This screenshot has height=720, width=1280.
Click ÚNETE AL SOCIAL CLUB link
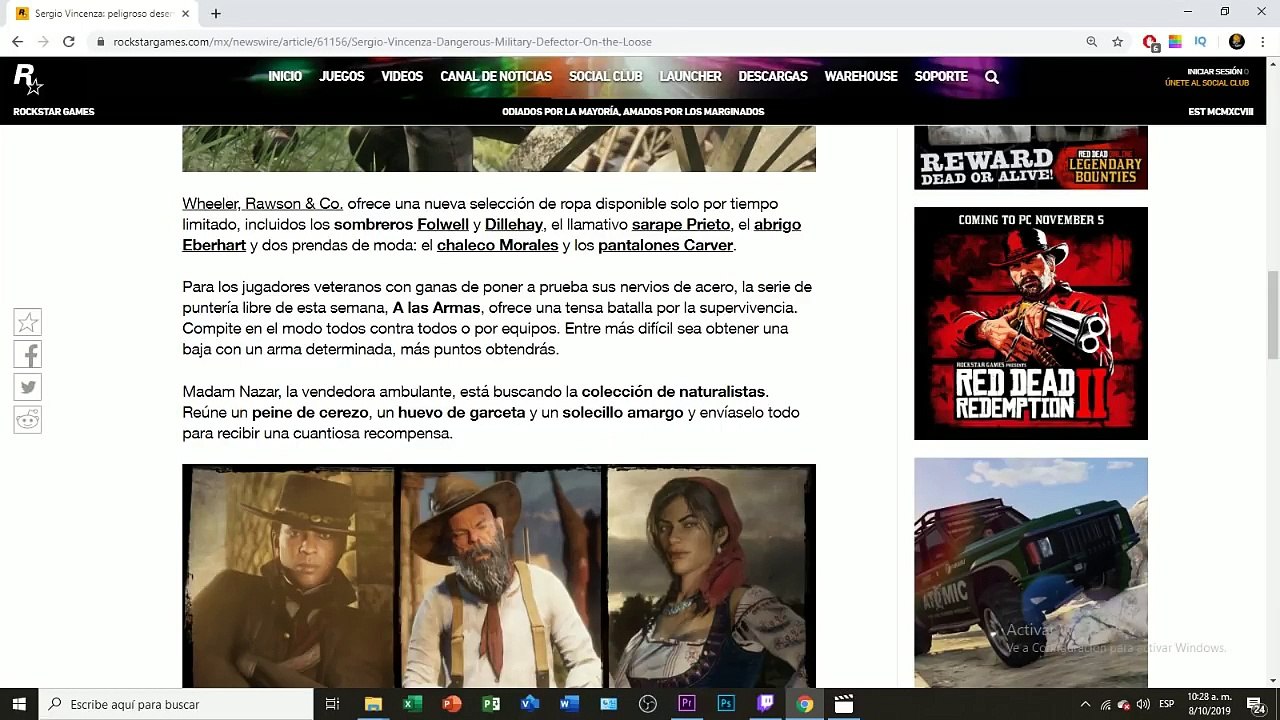tap(1207, 83)
